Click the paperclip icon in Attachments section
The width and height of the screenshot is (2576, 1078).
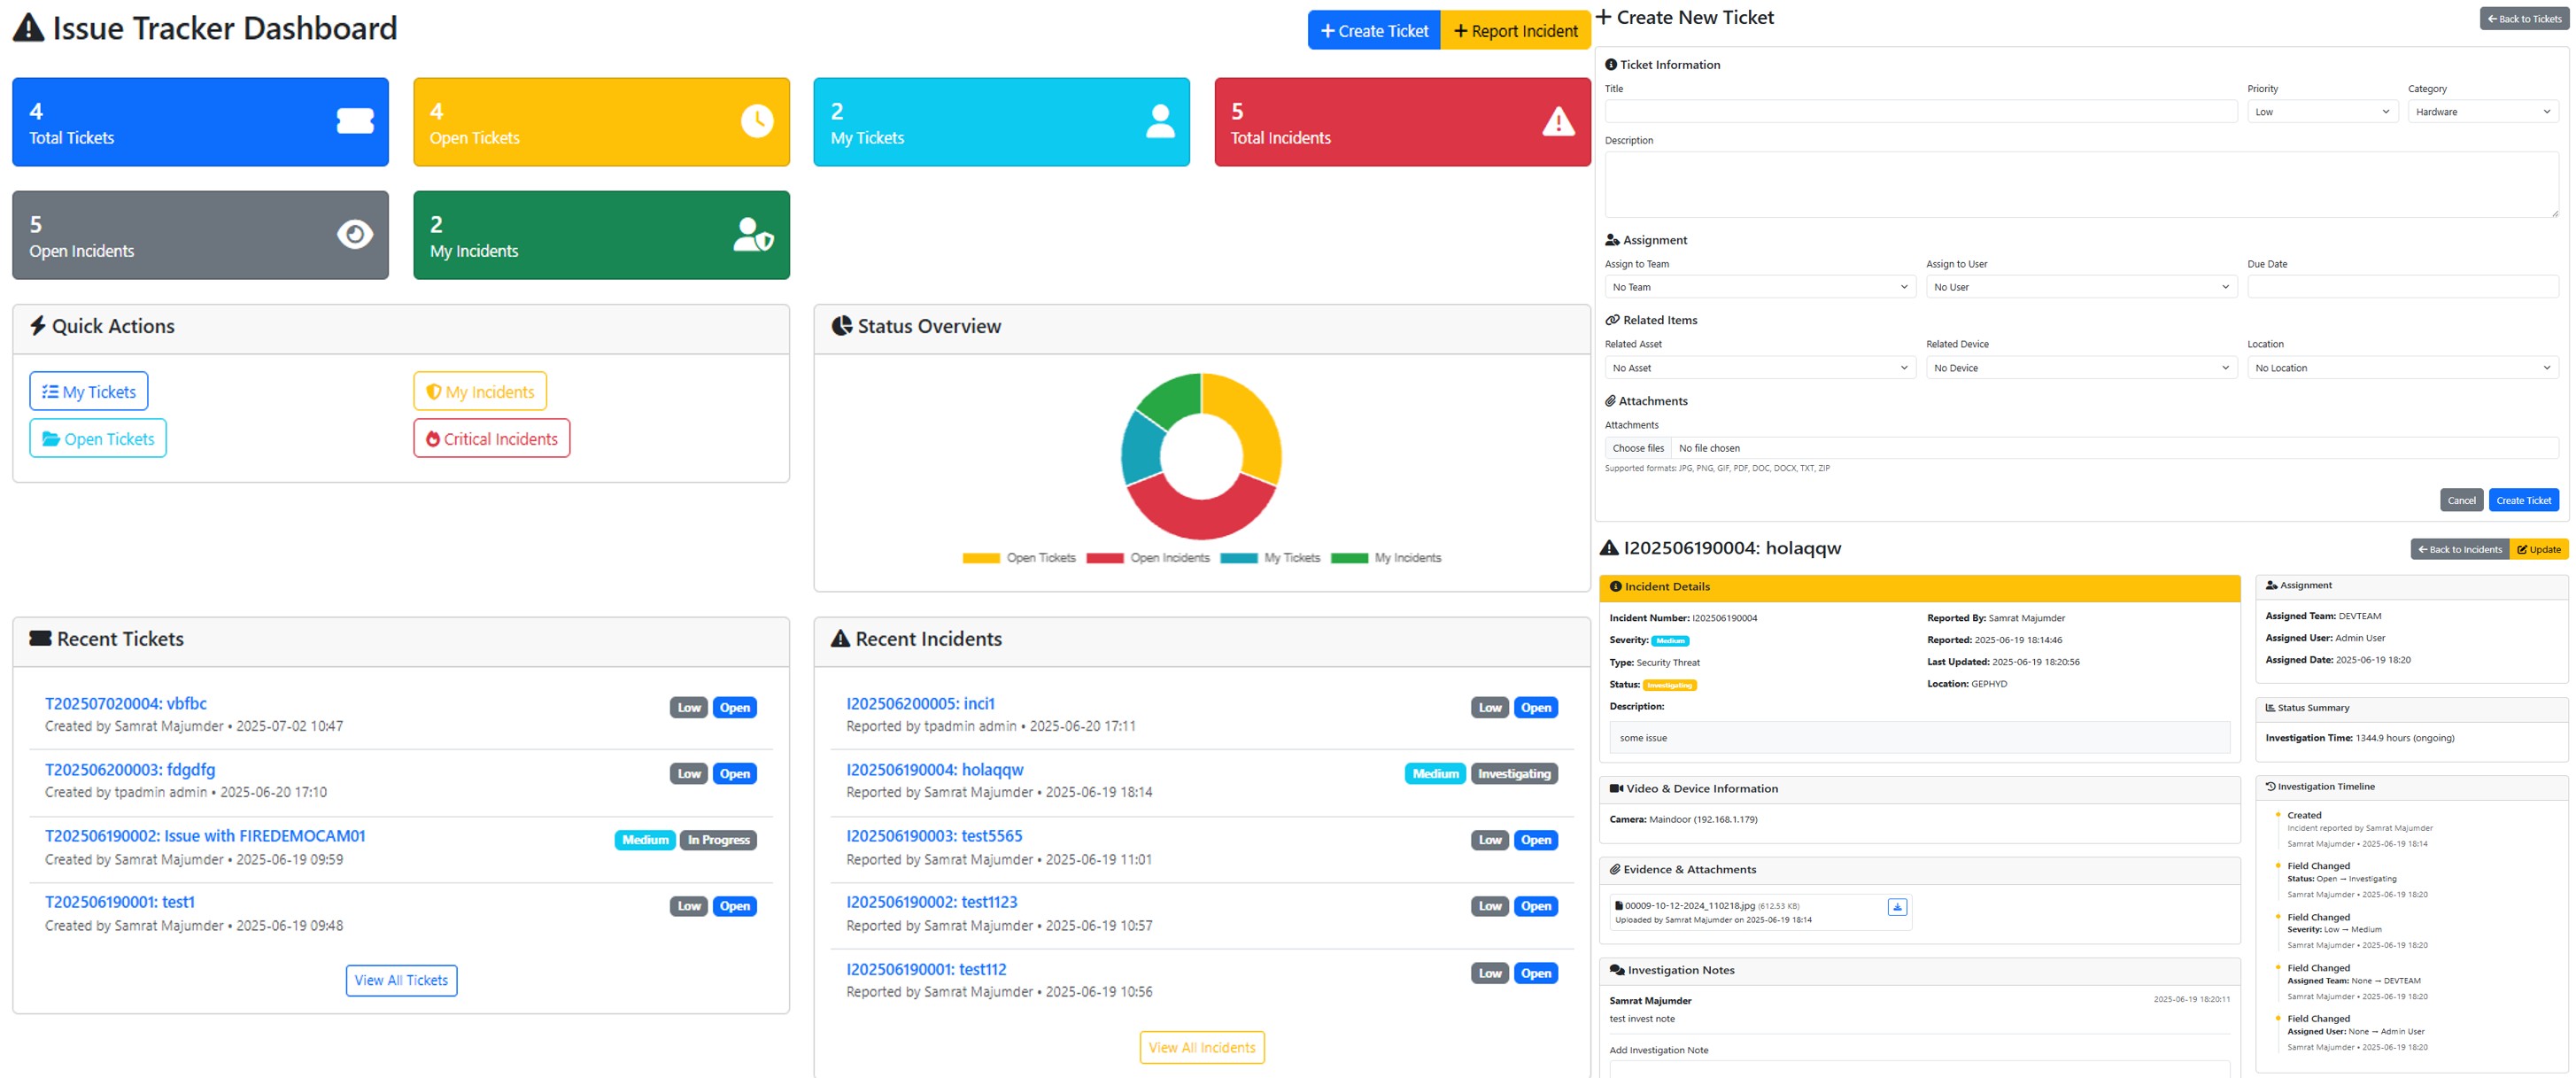[1611, 400]
